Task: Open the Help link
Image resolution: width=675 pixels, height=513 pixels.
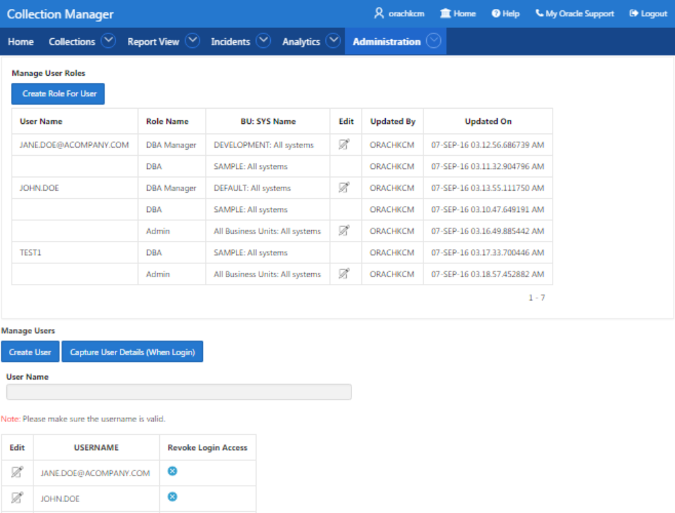Action: [505, 13]
